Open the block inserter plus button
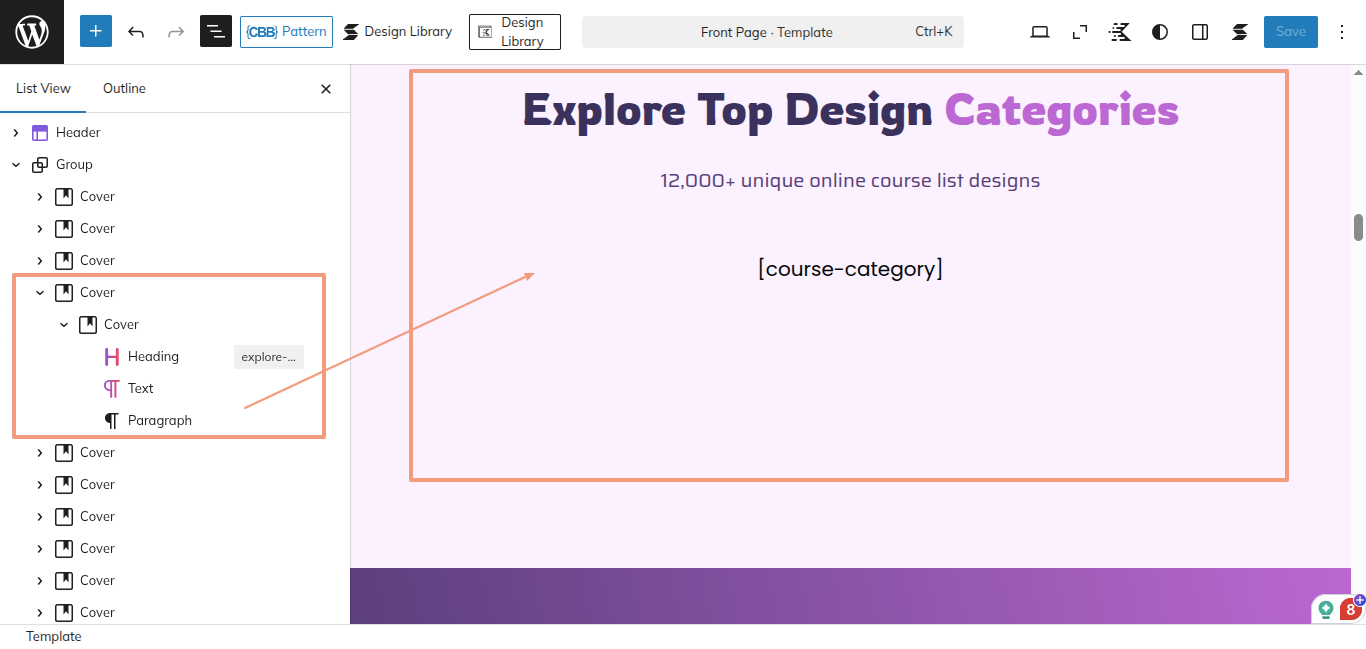The image size is (1366, 649). click(96, 32)
